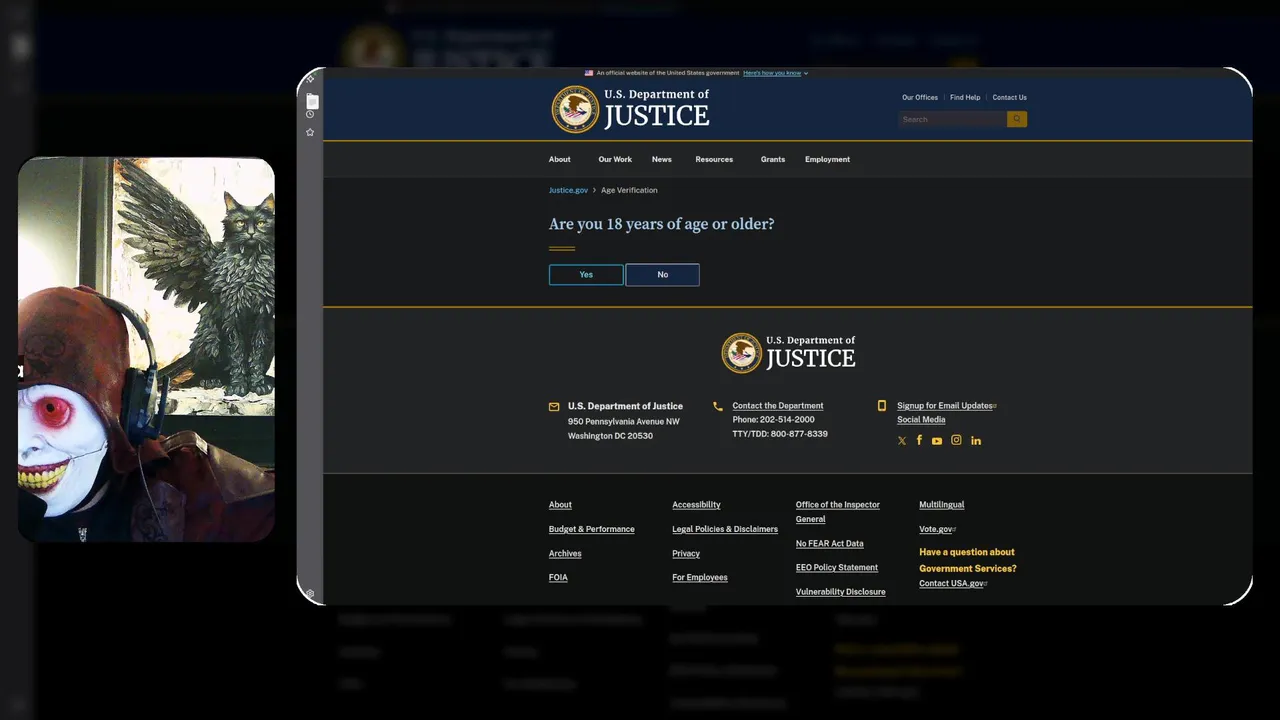The image size is (1280, 720).
Task: Click the DOJ seal in header
Action: point(575,109)
